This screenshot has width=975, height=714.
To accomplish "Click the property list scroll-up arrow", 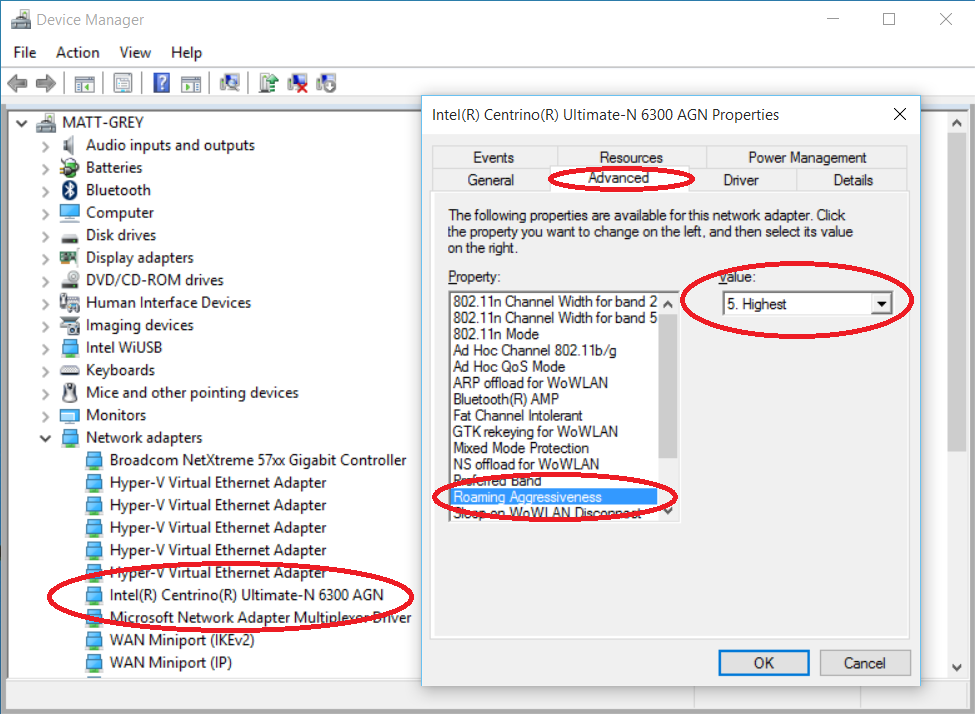I will [x=668, y=304].
